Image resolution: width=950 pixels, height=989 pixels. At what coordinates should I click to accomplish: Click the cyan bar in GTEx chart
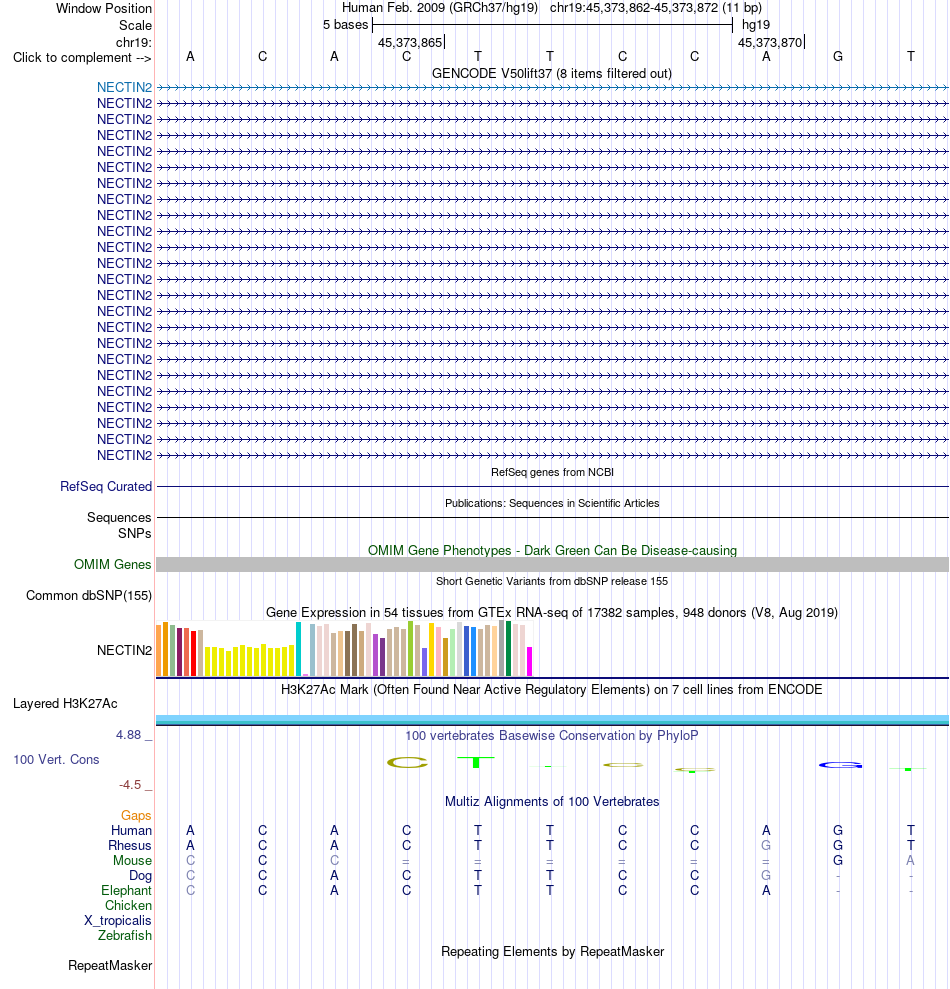tap(298, 649)
